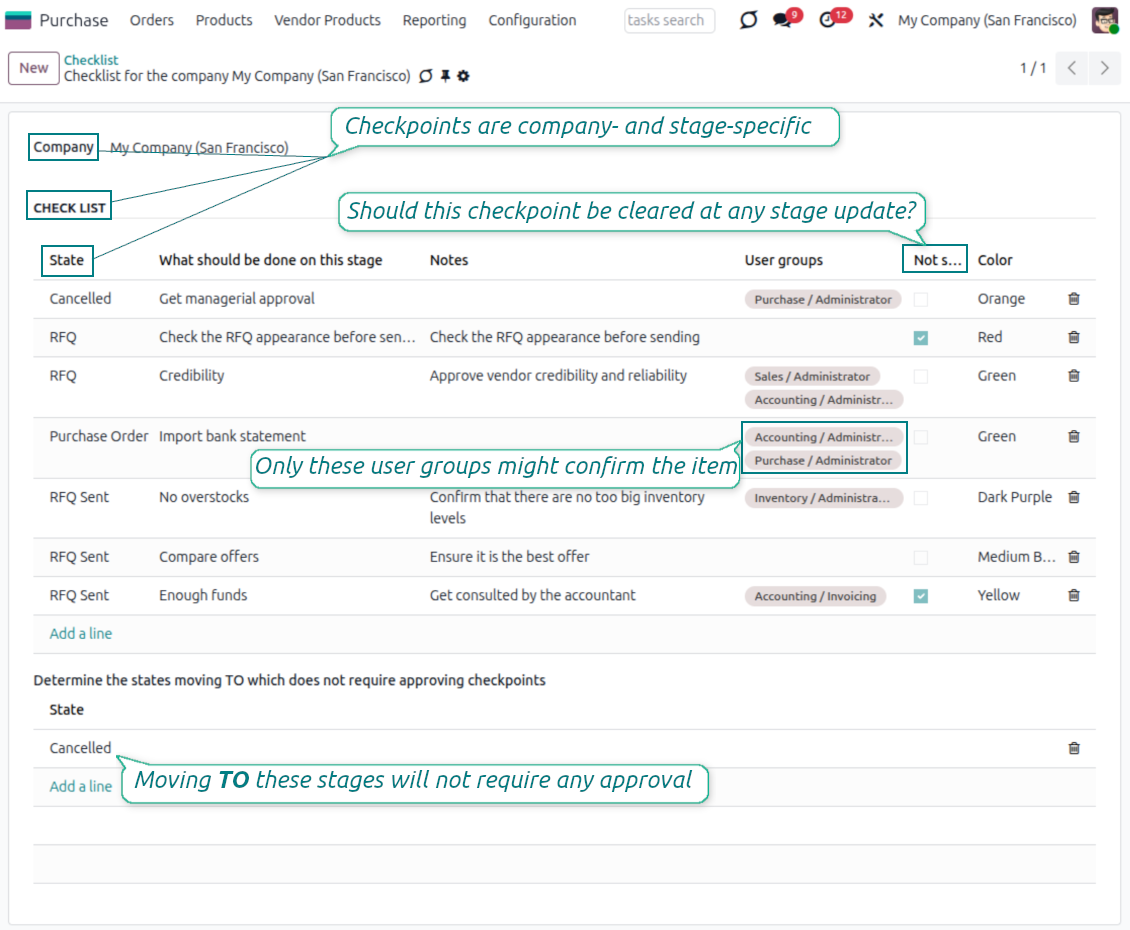Click the chatter toggle icon on the record

[427, 76]
